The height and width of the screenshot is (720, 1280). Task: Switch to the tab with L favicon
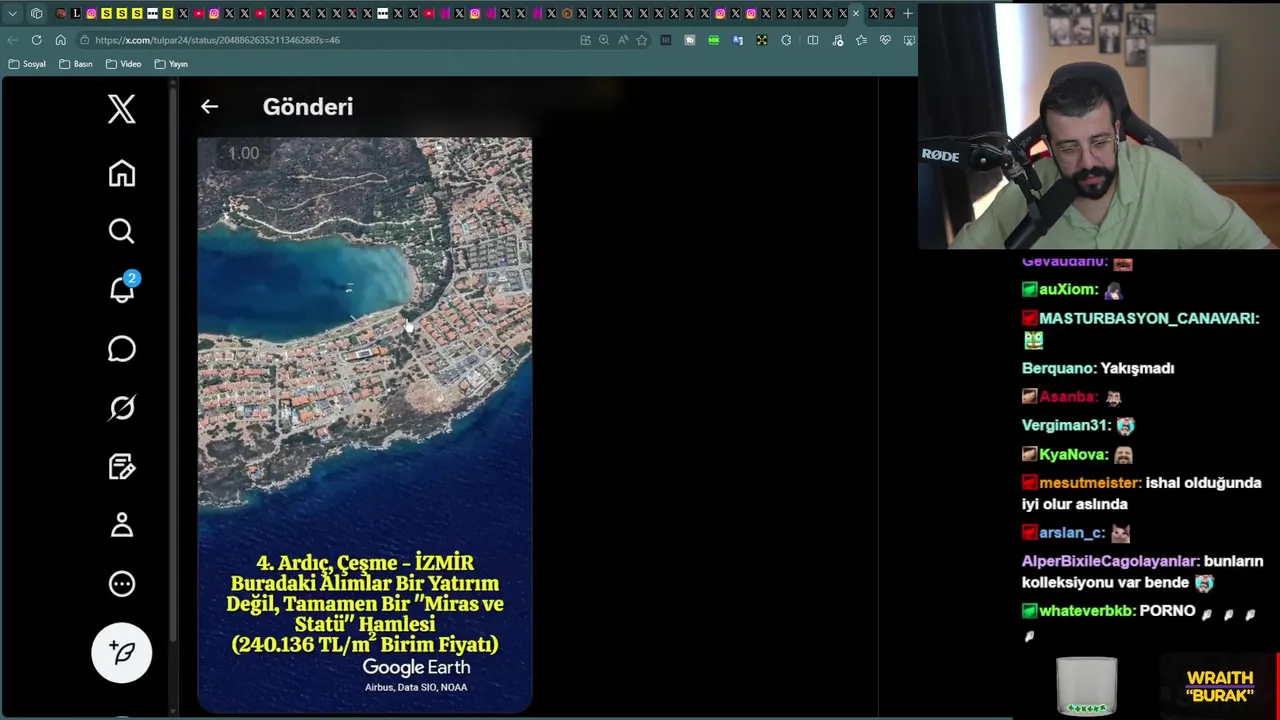click(76, 13)
